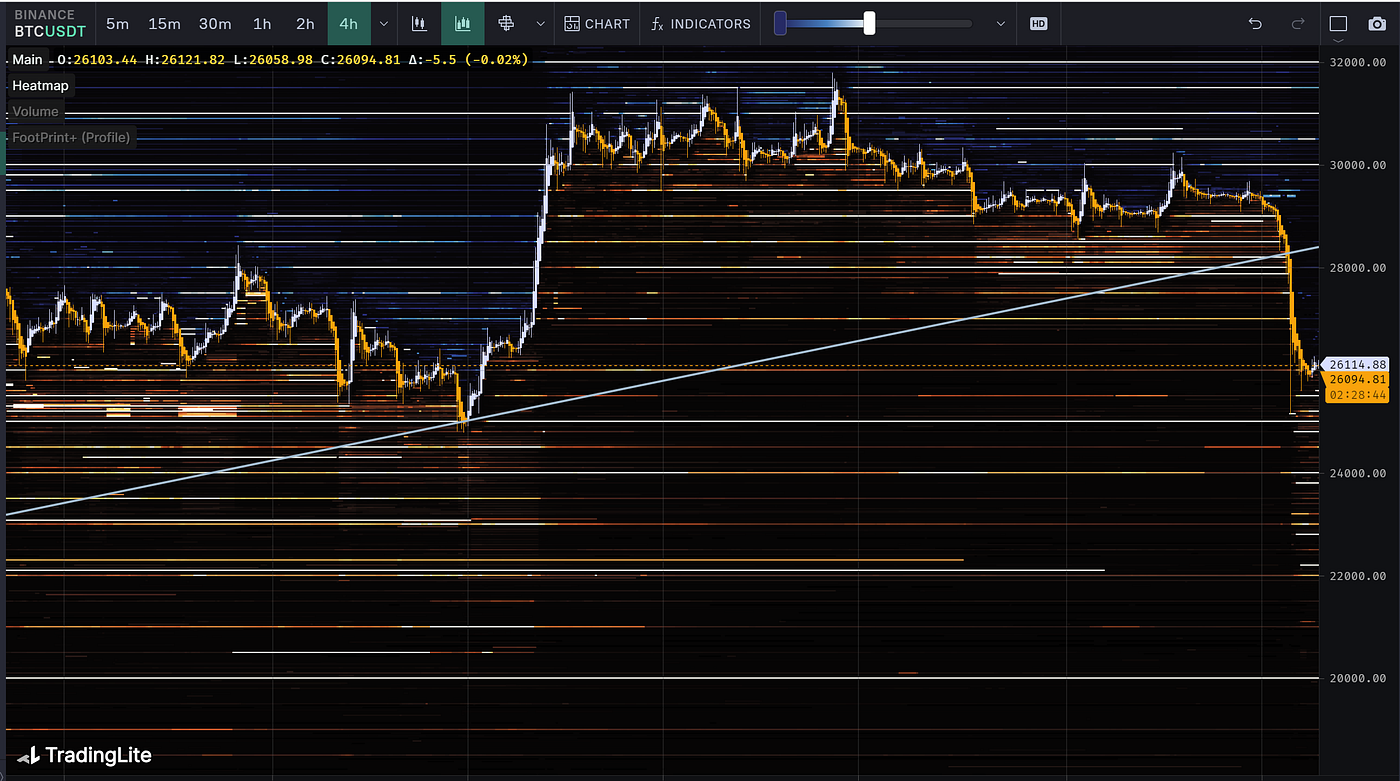
Task: Redo the last chart action
Action: pyautogui.click(x=1298, y=23)
